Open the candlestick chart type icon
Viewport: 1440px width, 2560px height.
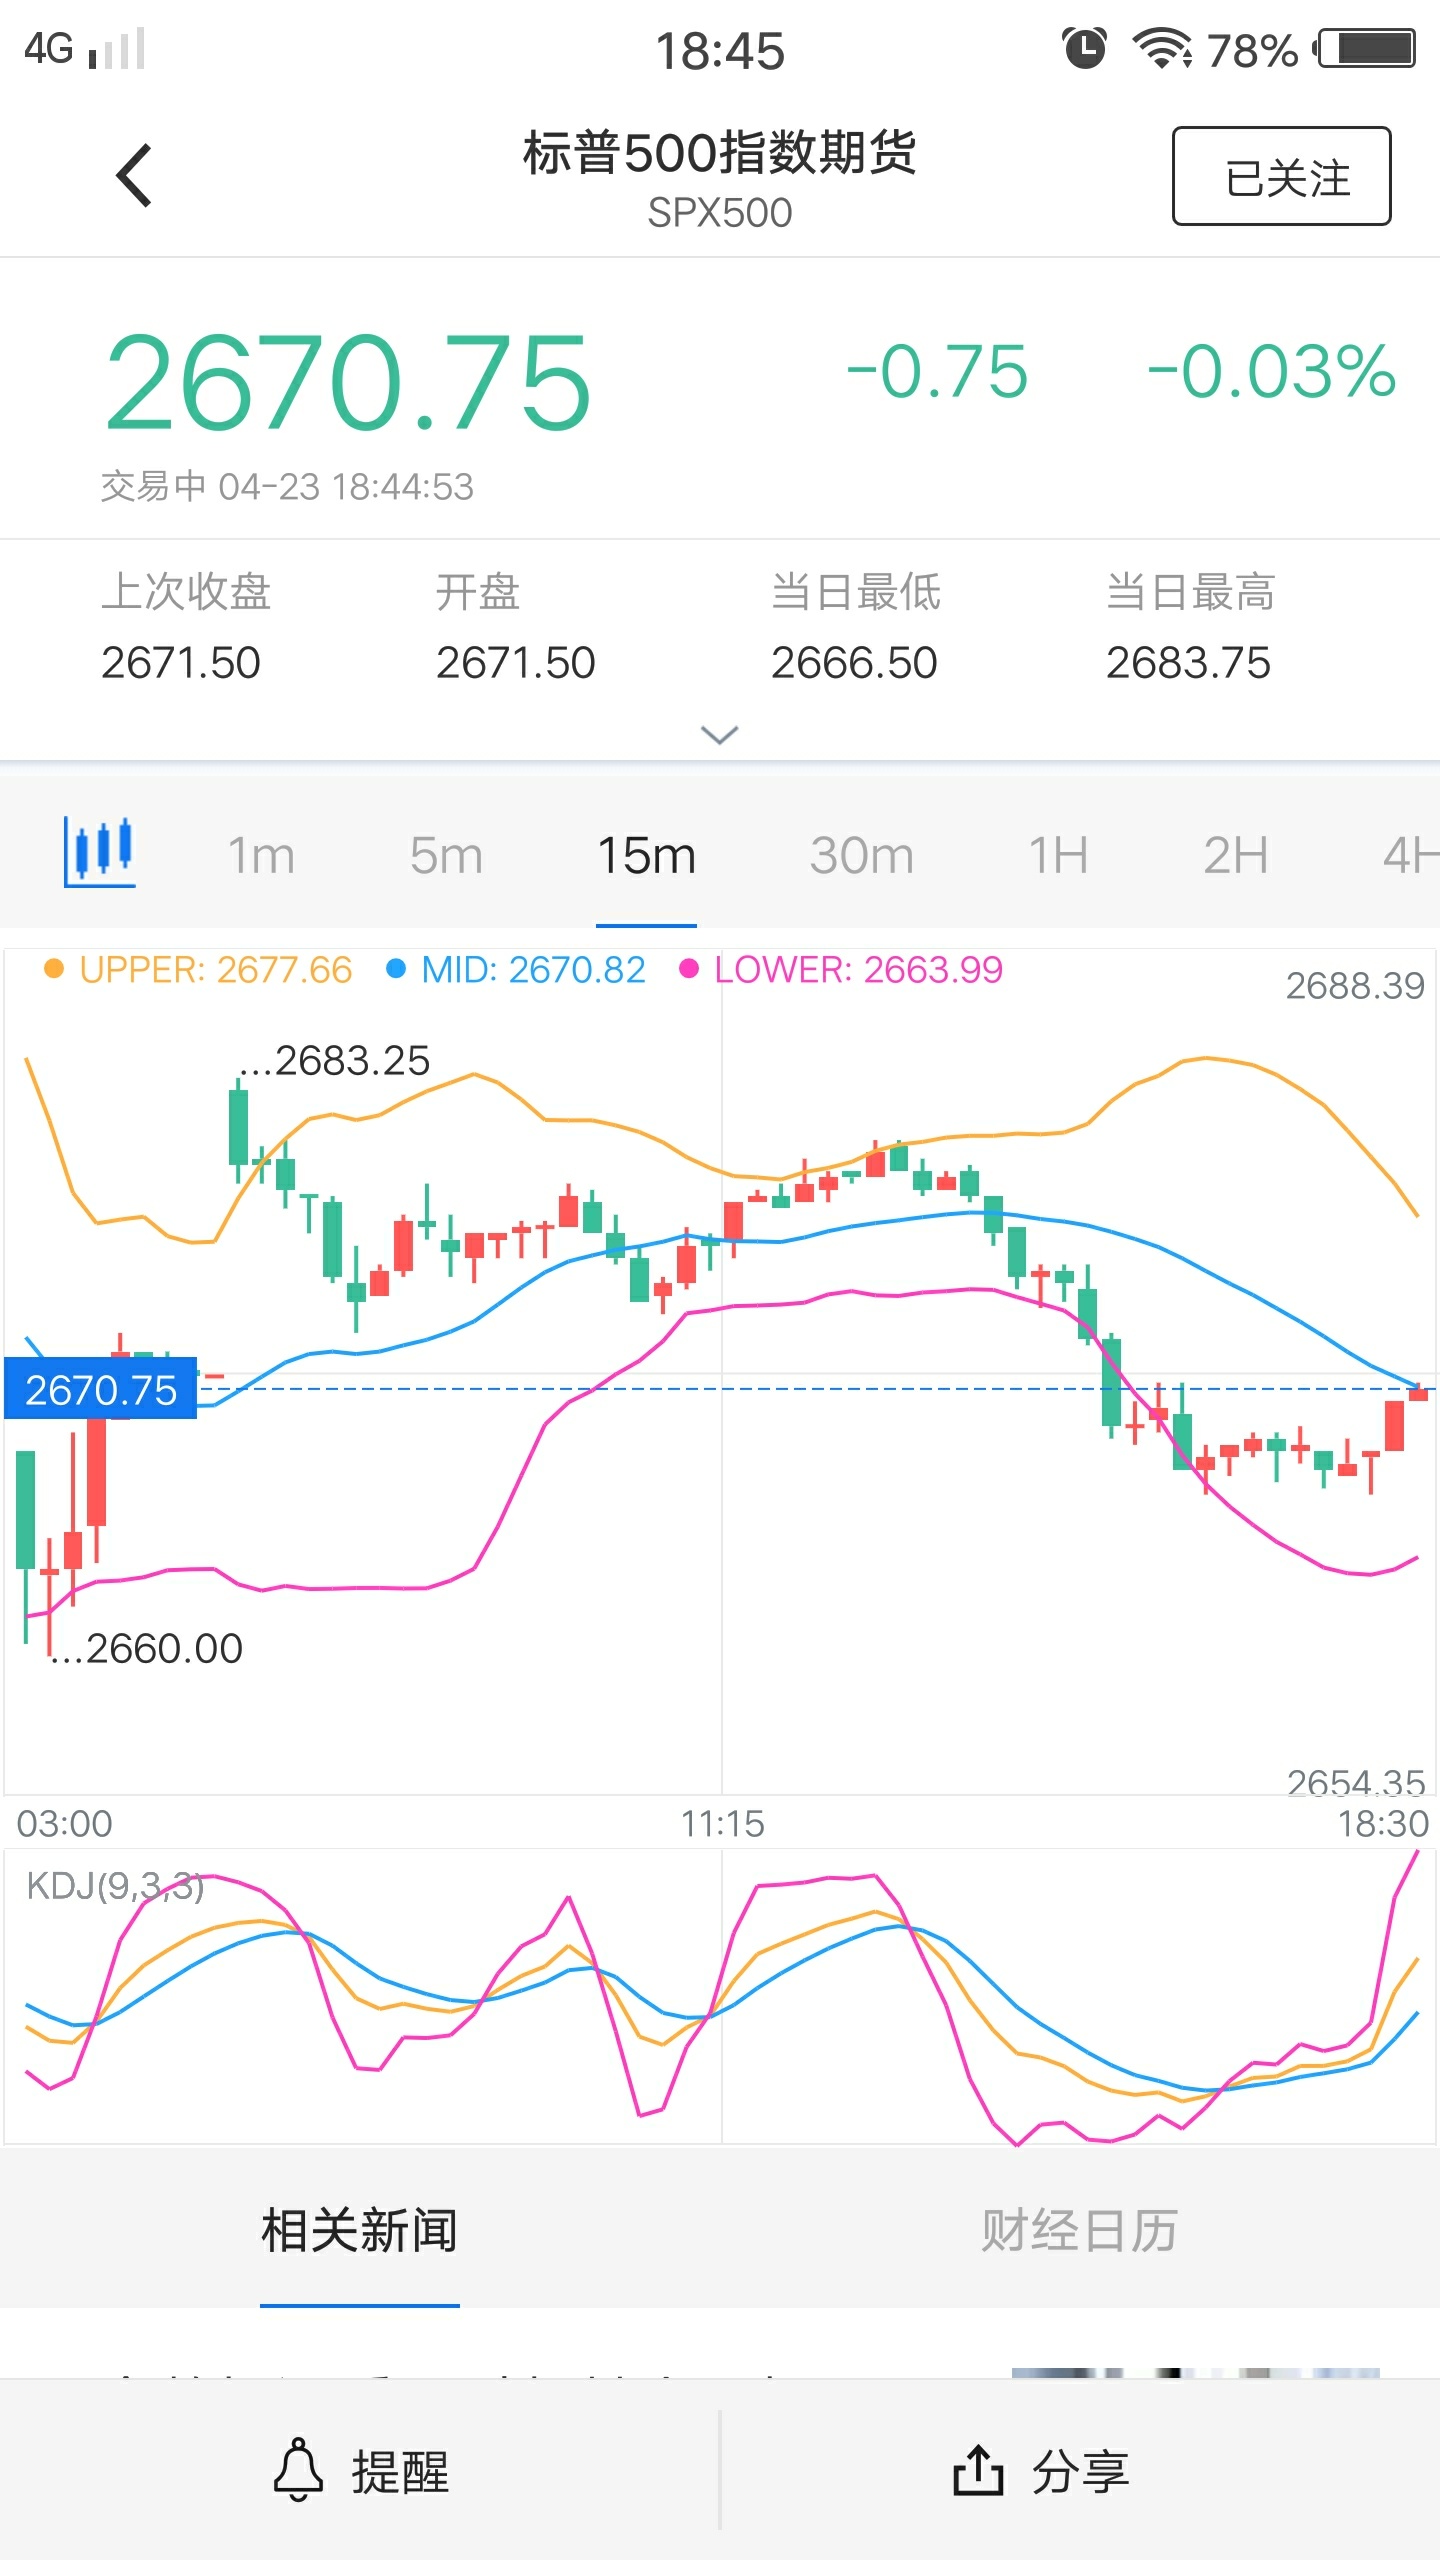coord(100,852)
